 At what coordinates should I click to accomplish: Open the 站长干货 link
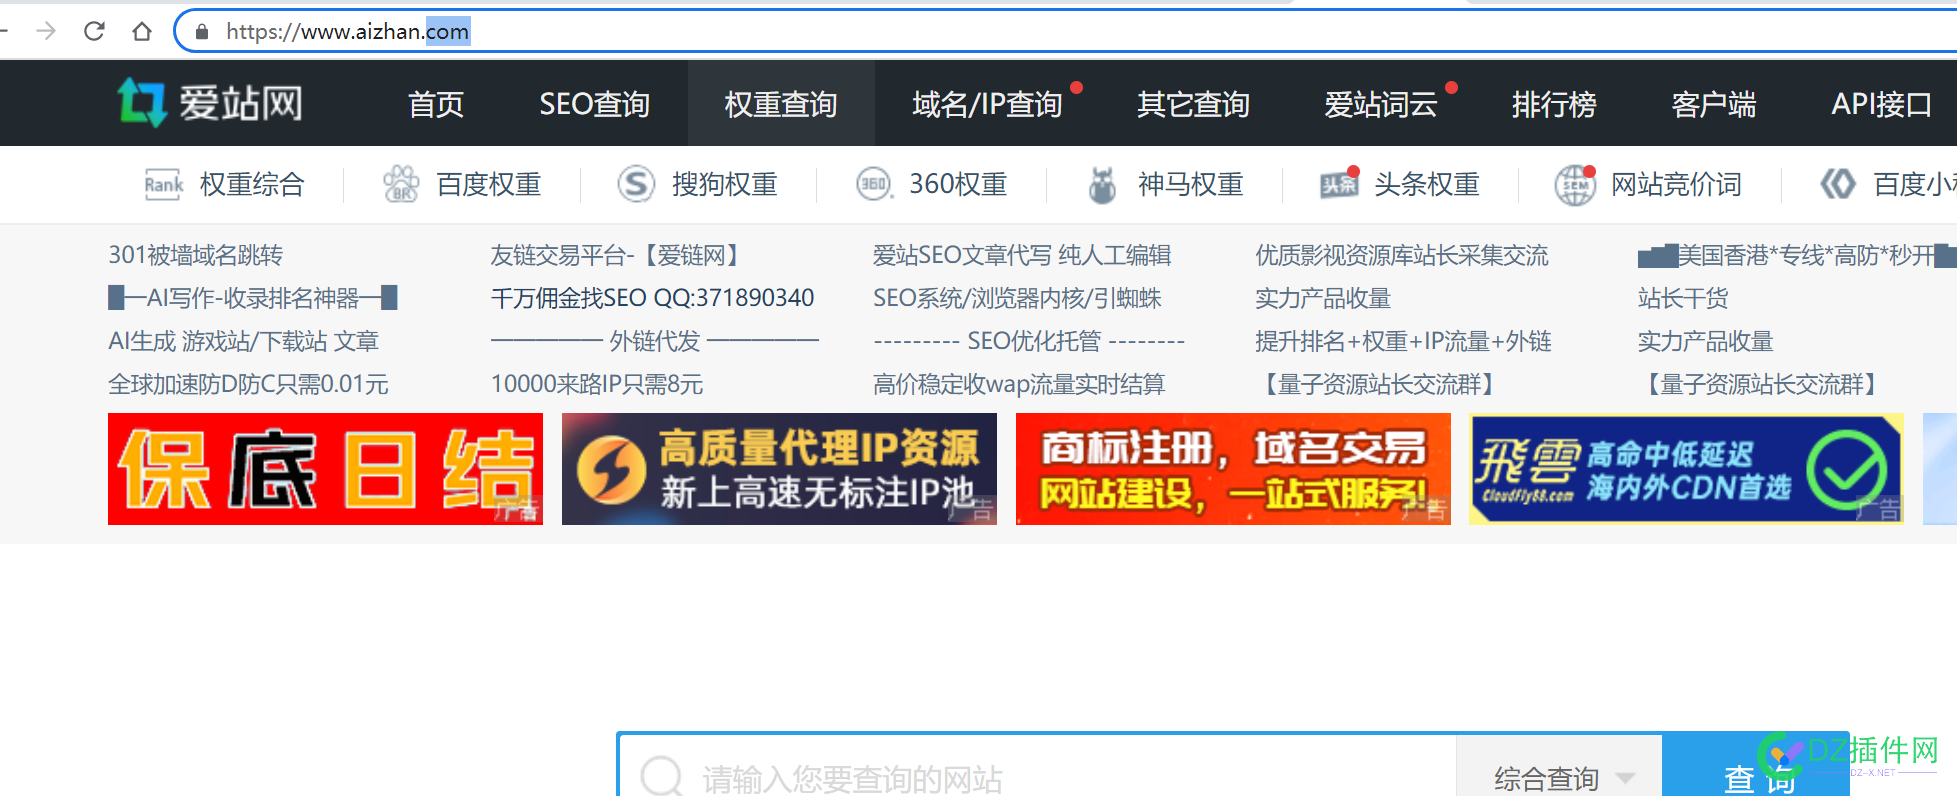[x=1683, y=298]
